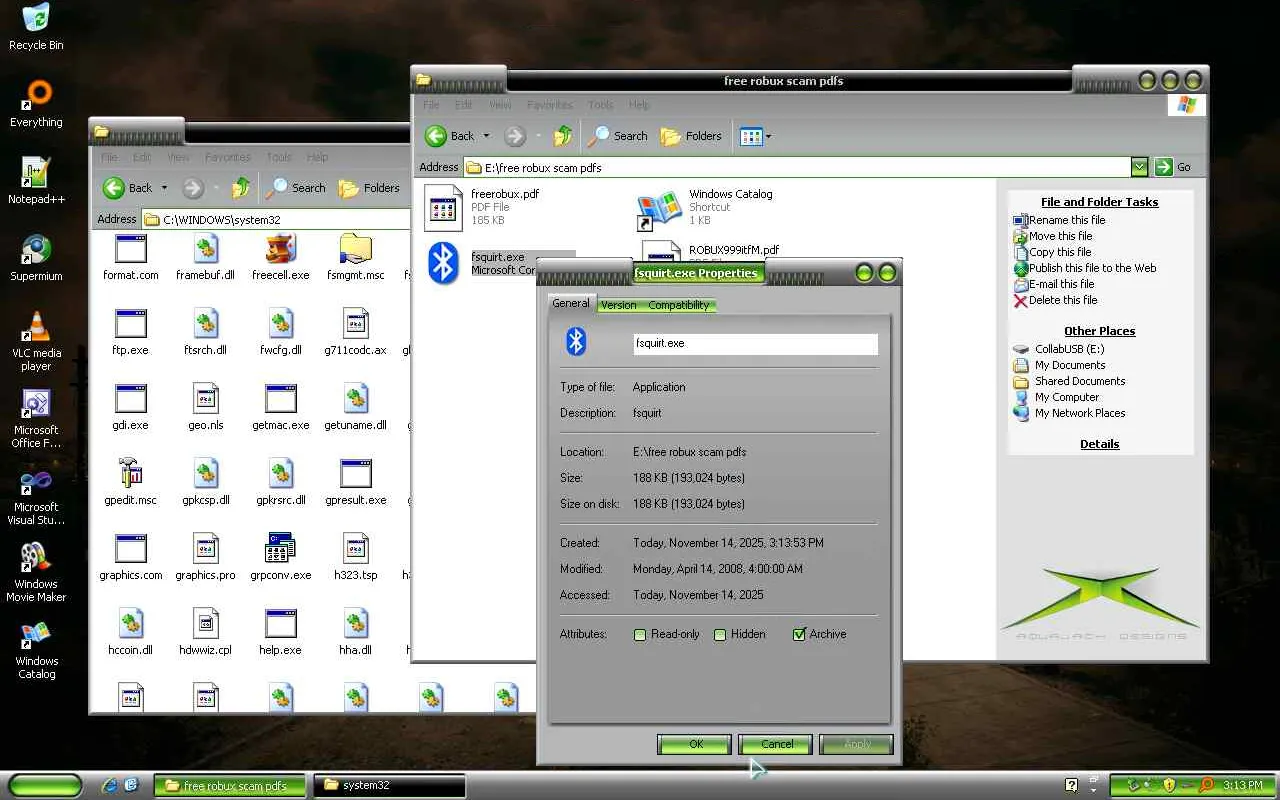
Task: Click Search in the system32 window toolbar
Action: tap(296, 188)
